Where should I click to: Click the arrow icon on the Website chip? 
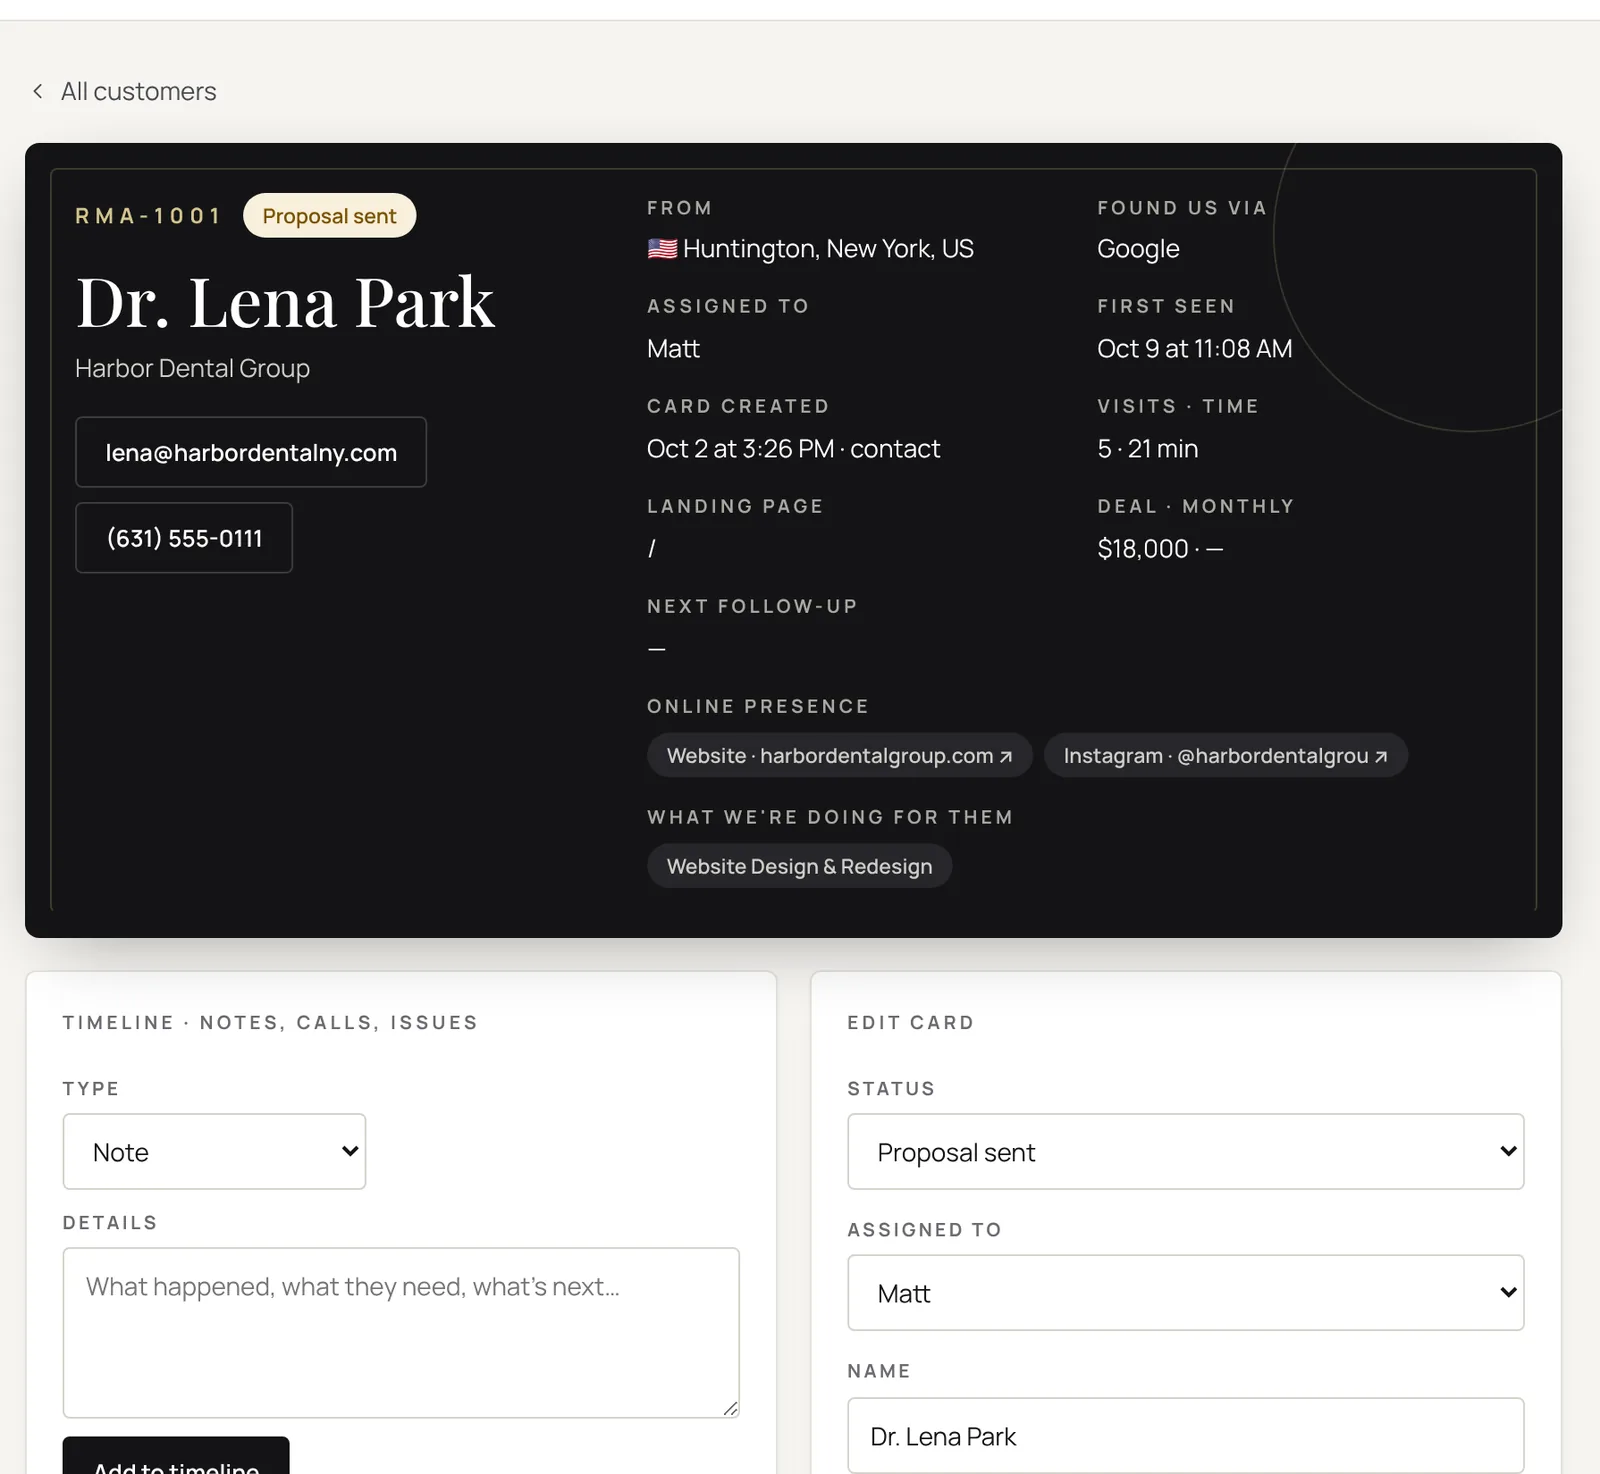coord(1006,757)
